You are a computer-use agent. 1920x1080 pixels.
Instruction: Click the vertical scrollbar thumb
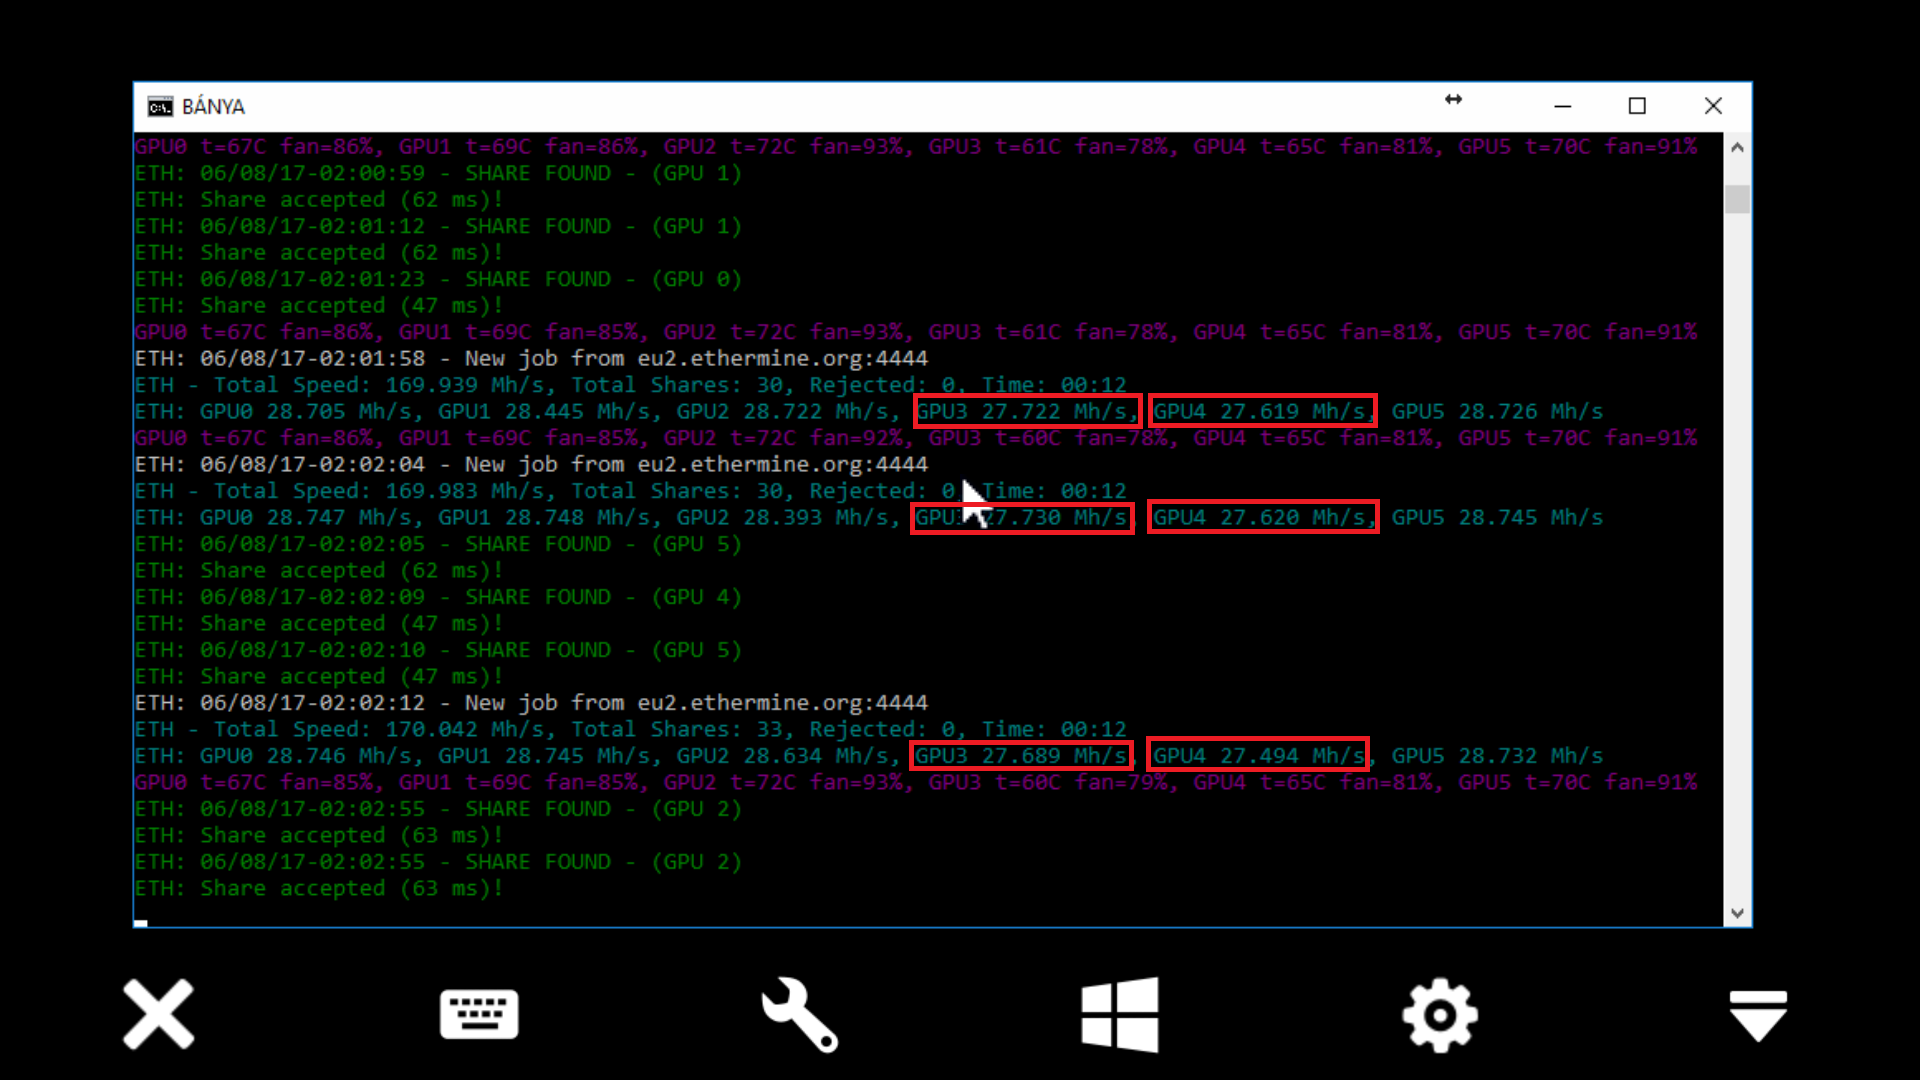pos(1737,198)
